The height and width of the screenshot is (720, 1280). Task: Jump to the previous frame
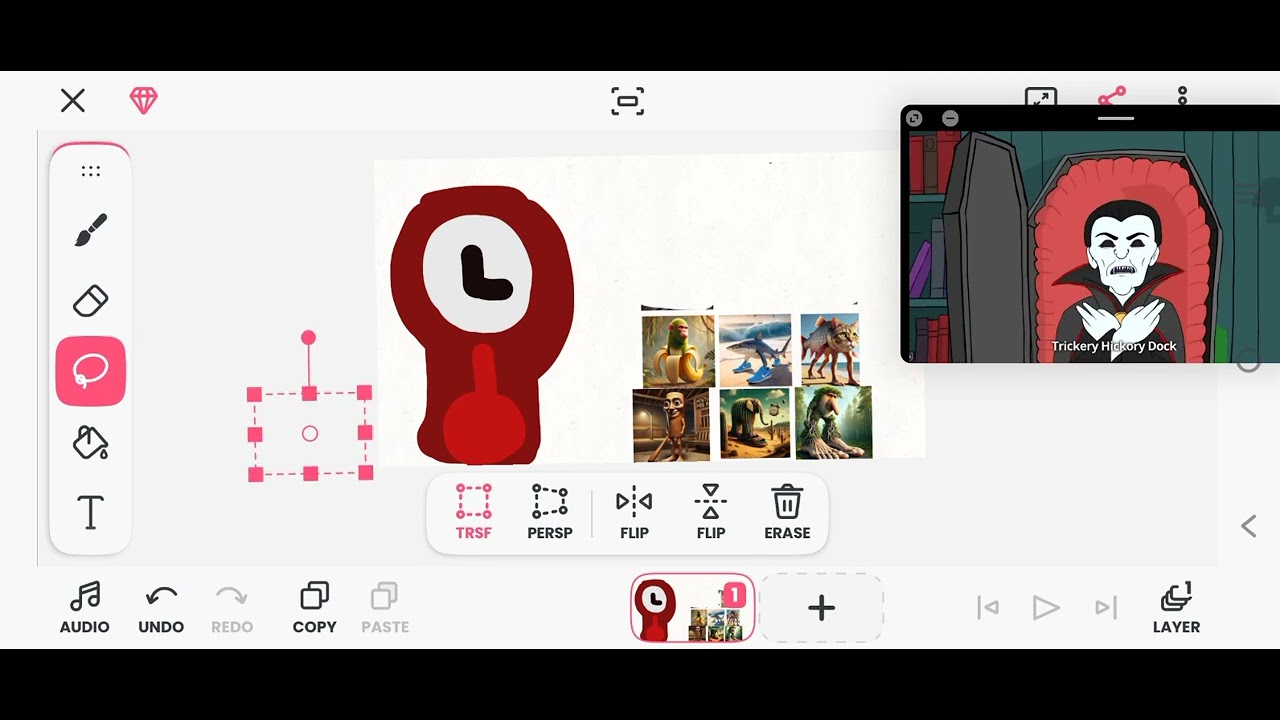coord(988,607)
